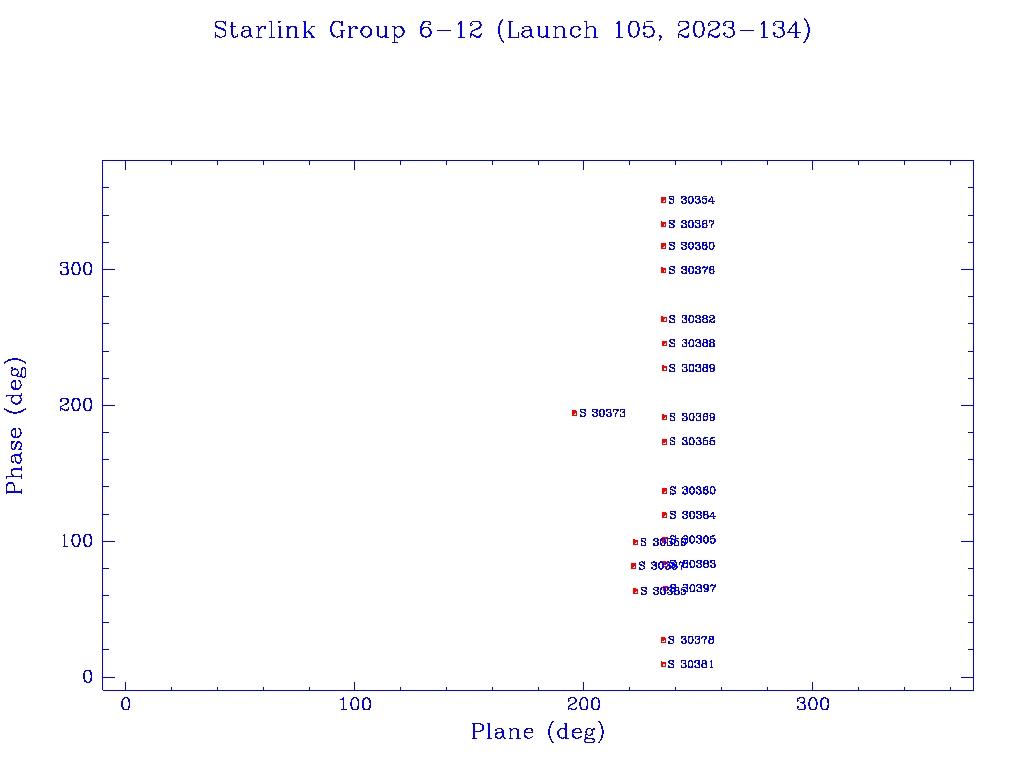The height and width of the screenshot is (768, 1024).
Task: Click the red marker beside S 30382
Action: (x=664, y=319)
